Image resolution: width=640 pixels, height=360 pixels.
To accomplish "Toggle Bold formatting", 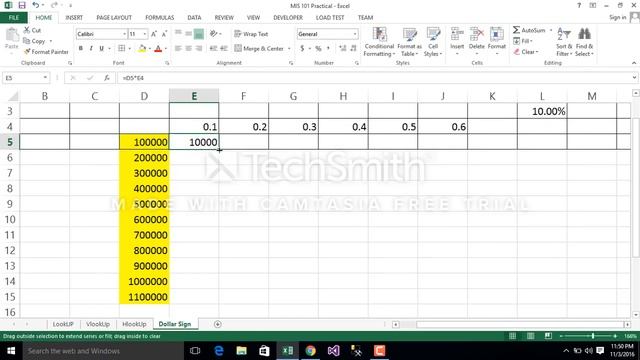I will 81,49.
